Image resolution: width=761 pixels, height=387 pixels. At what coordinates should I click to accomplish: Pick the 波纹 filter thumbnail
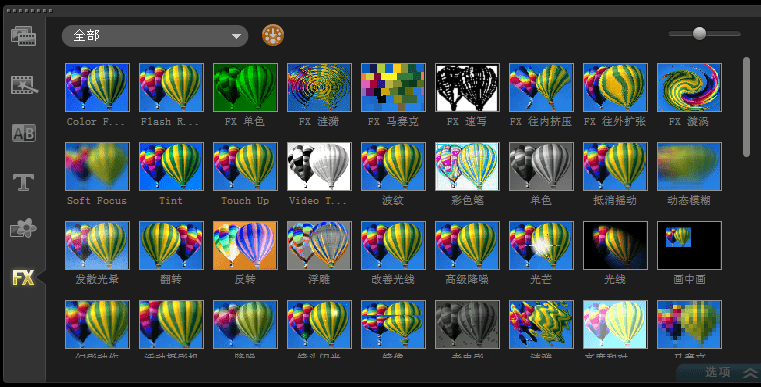click(x=393, y=167)
